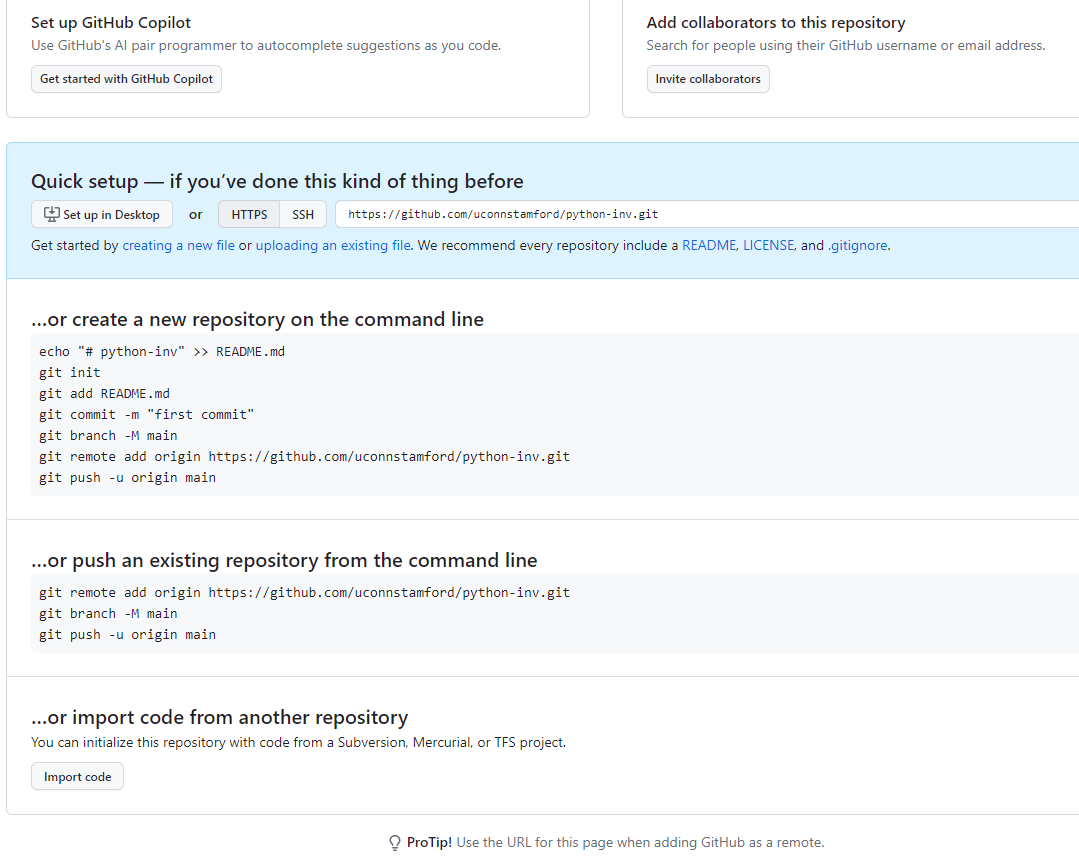This screenshot has width=1079, height=858.
Task: Click the Import code button
Action: coord(77,776)
